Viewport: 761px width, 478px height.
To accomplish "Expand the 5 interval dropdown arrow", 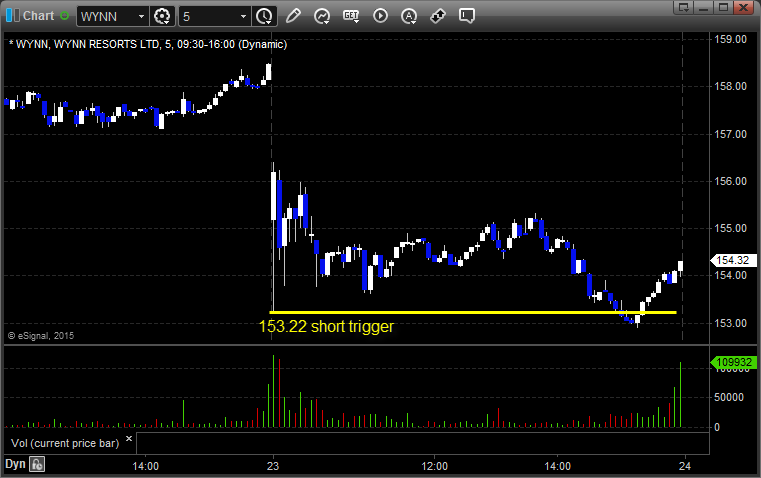I will [x=244, y=16].
